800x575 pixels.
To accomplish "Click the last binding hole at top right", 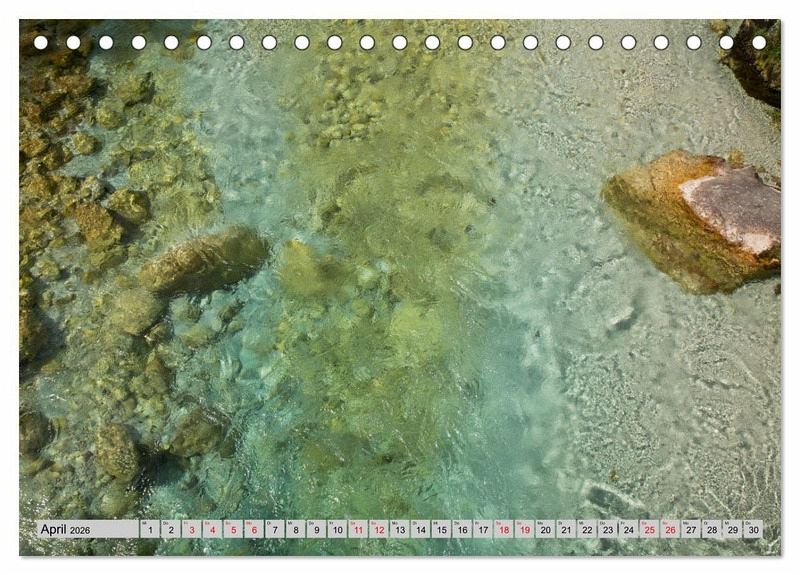I will (759, 43).
